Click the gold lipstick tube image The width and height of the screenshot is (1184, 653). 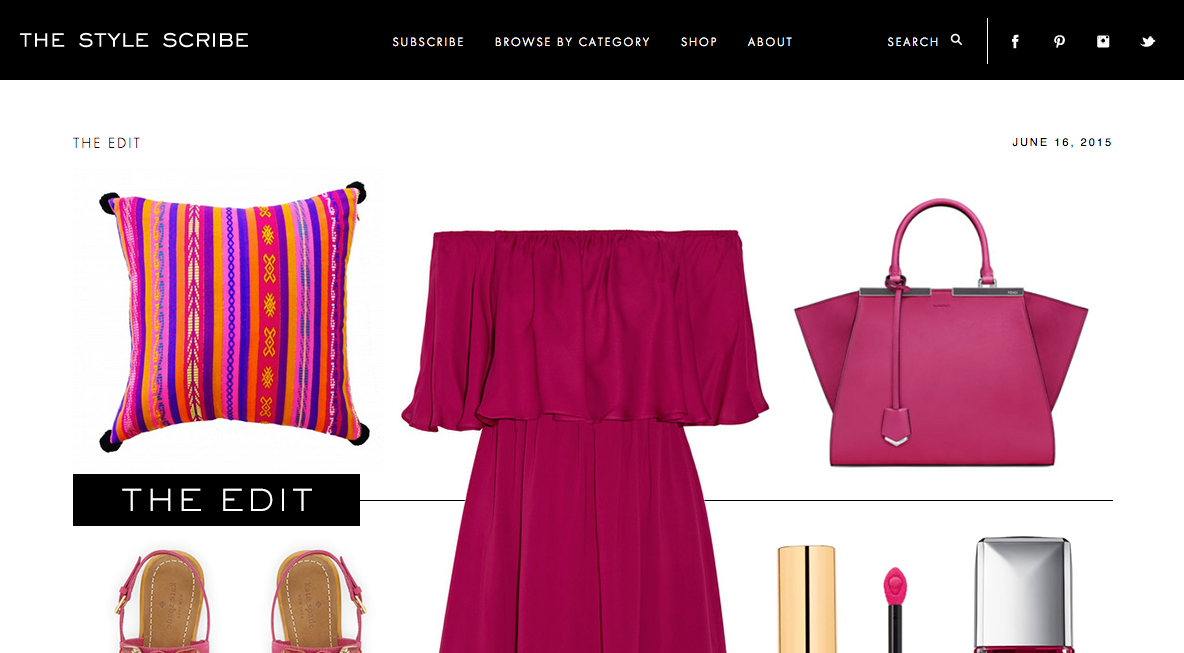pos(806,599)
